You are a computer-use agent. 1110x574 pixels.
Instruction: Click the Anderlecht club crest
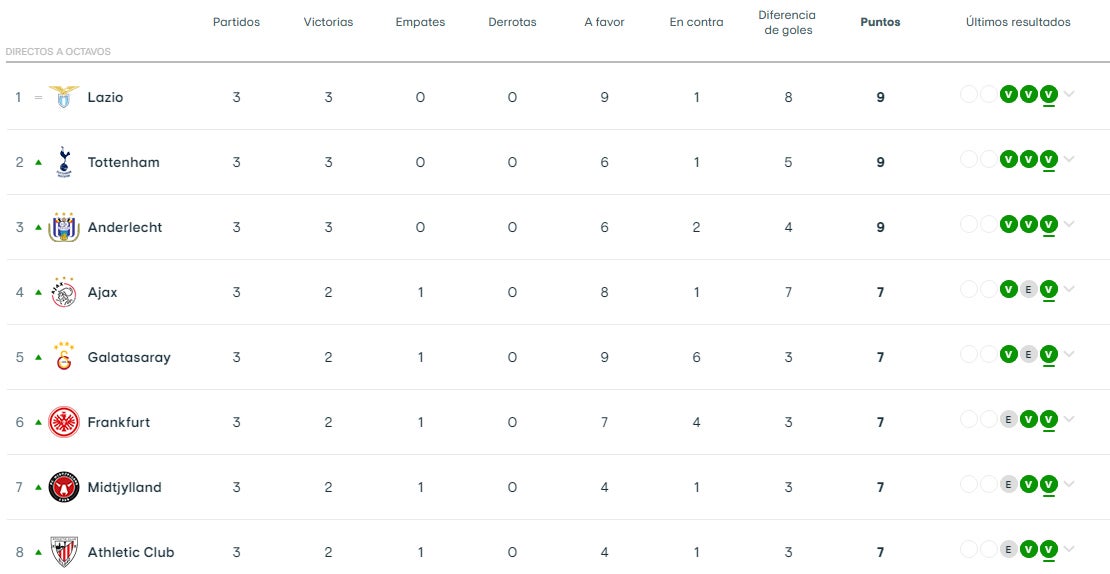tap(64, 227)
